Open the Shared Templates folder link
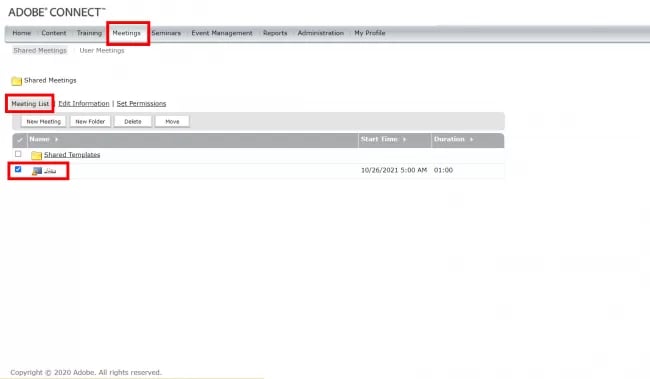Viewport: 650px width, 379px height. click(72, 155)
